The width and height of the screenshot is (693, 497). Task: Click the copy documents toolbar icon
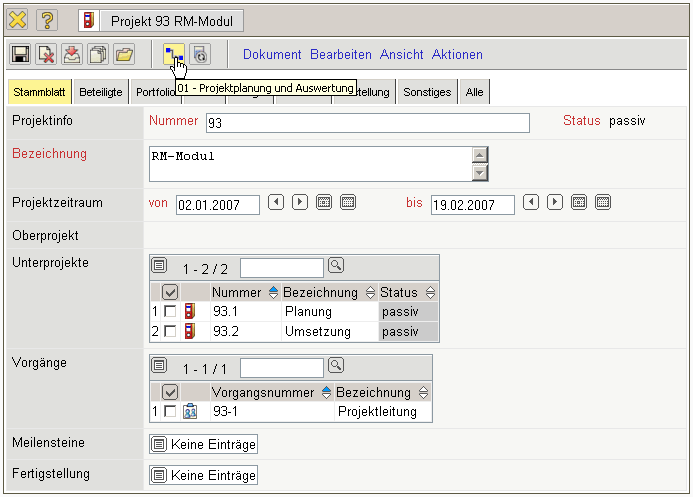coord(98,54)
